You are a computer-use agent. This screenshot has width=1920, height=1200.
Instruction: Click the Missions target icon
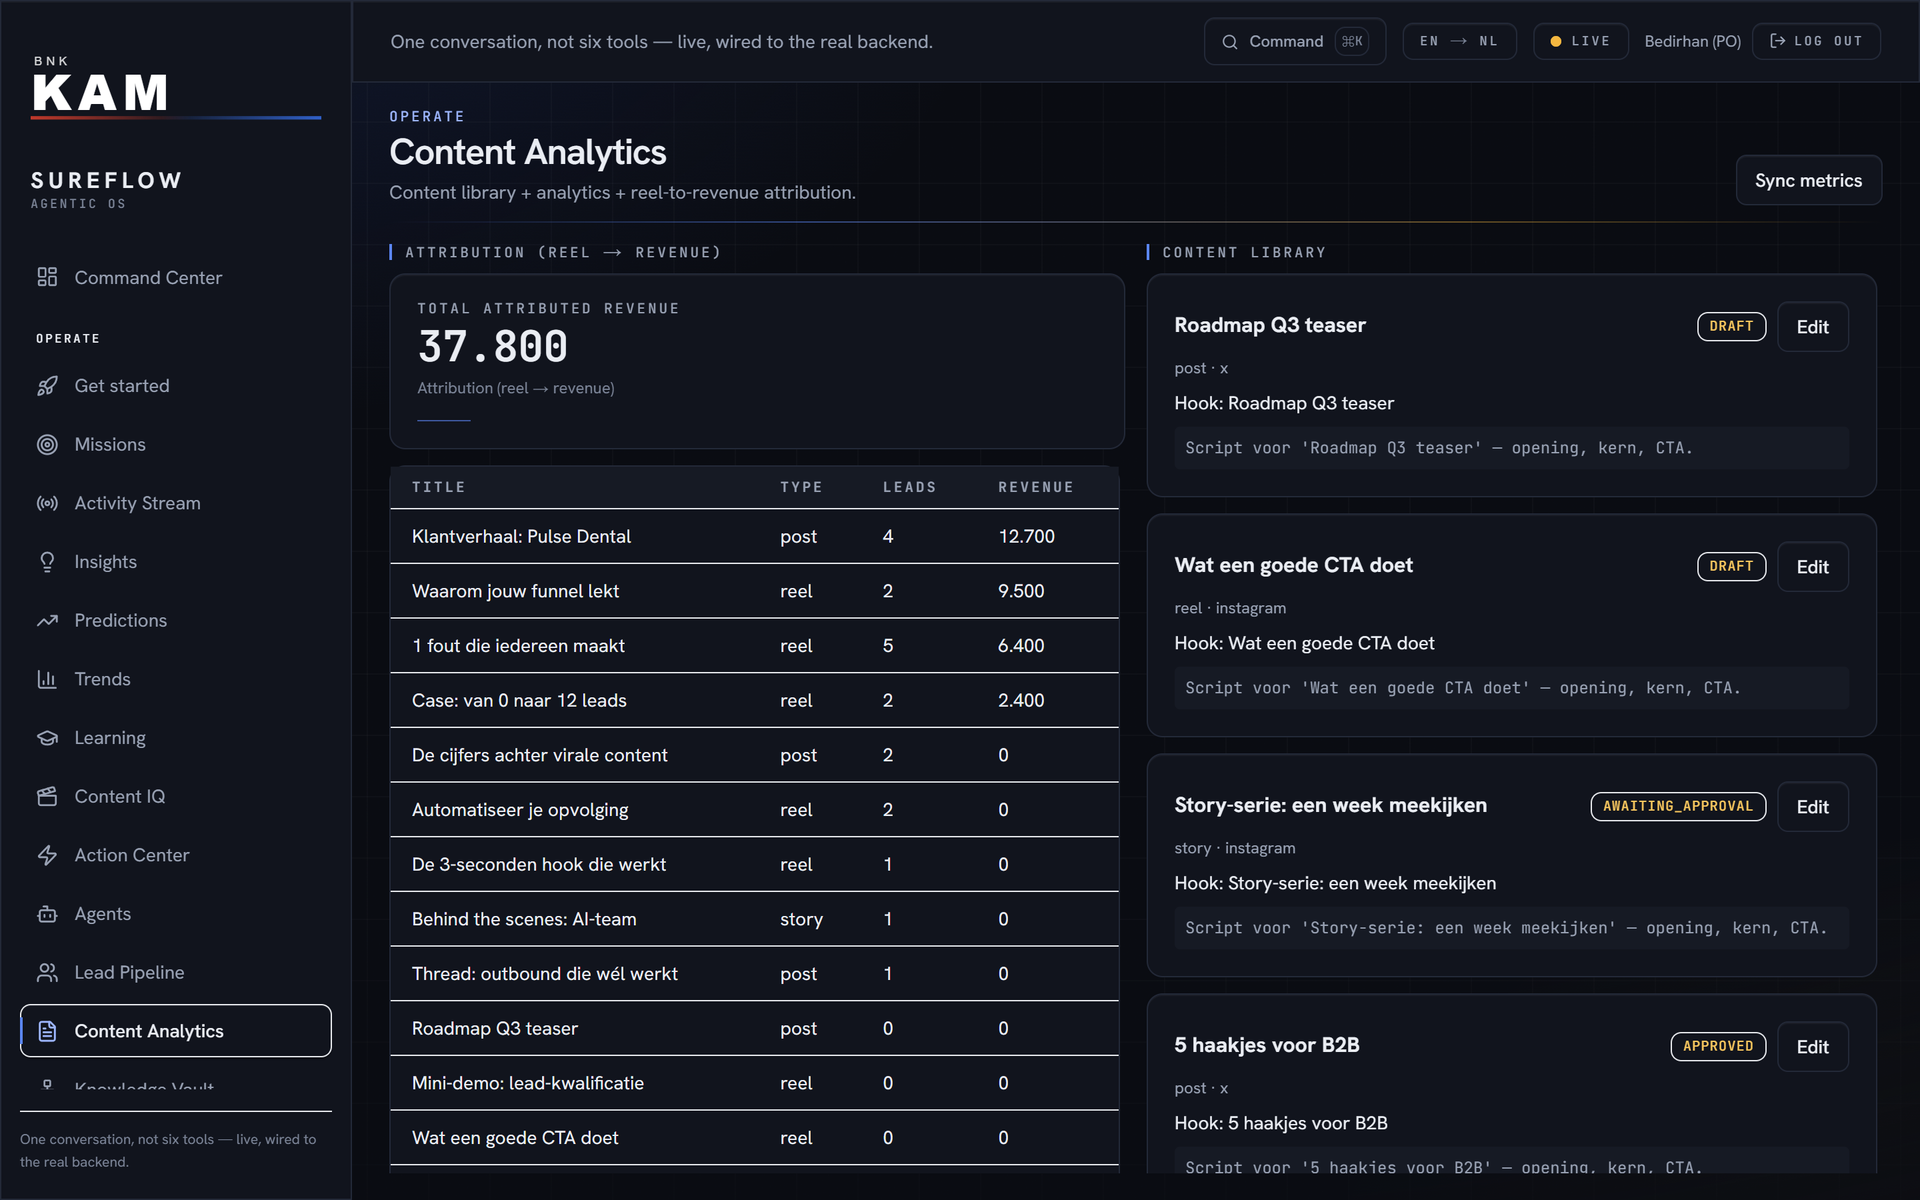tap(47, 445)
